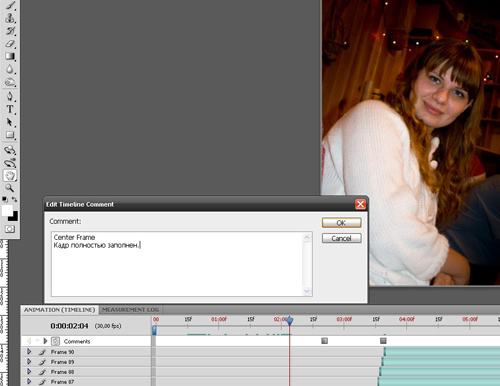Swap foreground and background colors
Screen dimensions: 500x386
pyautogui.click(x=14, y=199)
